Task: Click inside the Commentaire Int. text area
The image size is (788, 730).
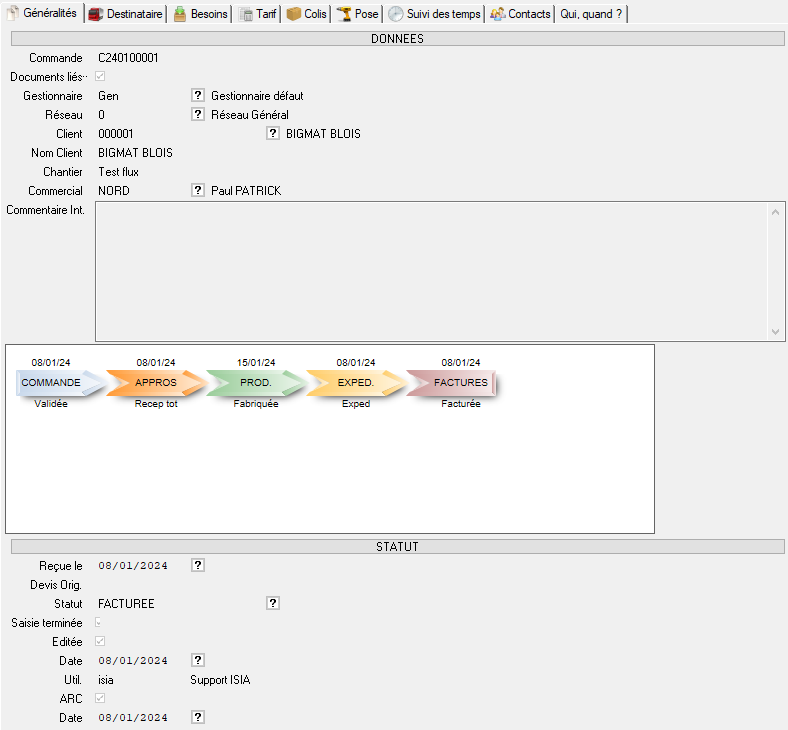Action: pyautogui.click(x=430, y=271)
